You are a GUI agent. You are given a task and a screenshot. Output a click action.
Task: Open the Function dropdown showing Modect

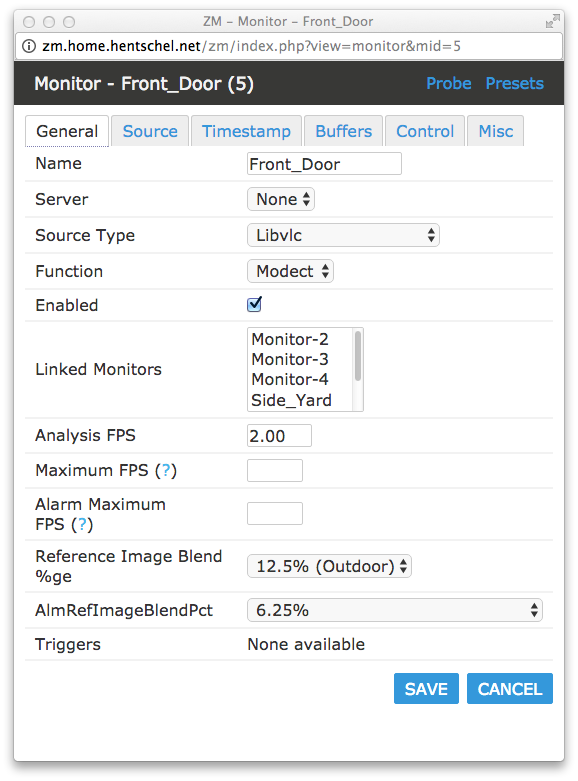tap(290, 271)
